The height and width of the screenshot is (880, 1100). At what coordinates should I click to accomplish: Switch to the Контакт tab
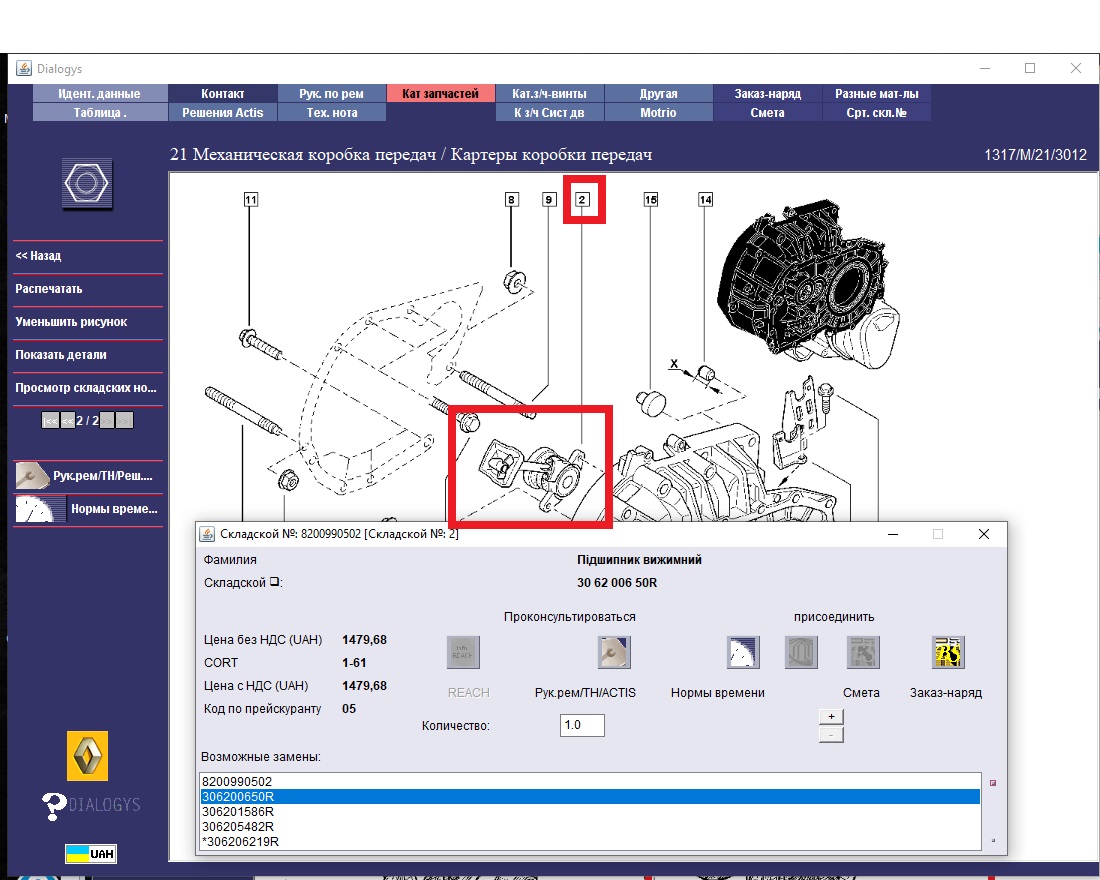coord(222,93)
